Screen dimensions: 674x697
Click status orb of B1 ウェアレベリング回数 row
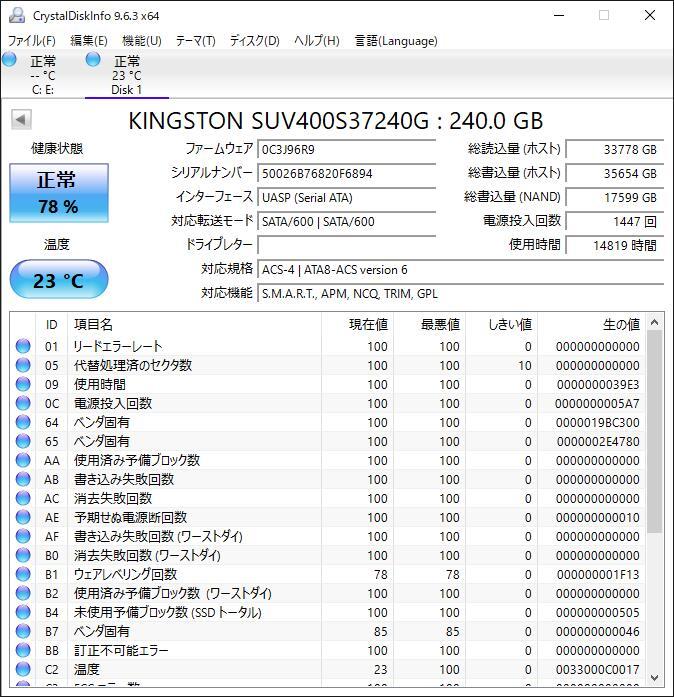(x=23, y=574)
